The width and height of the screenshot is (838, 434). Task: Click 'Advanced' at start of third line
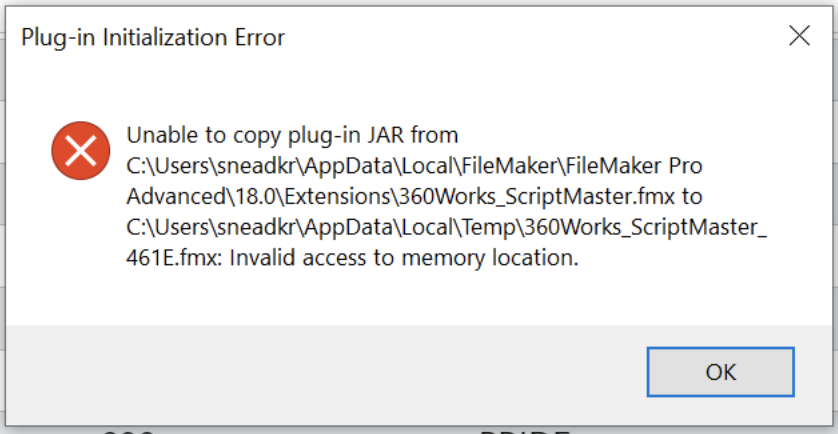tap(174, 197)
